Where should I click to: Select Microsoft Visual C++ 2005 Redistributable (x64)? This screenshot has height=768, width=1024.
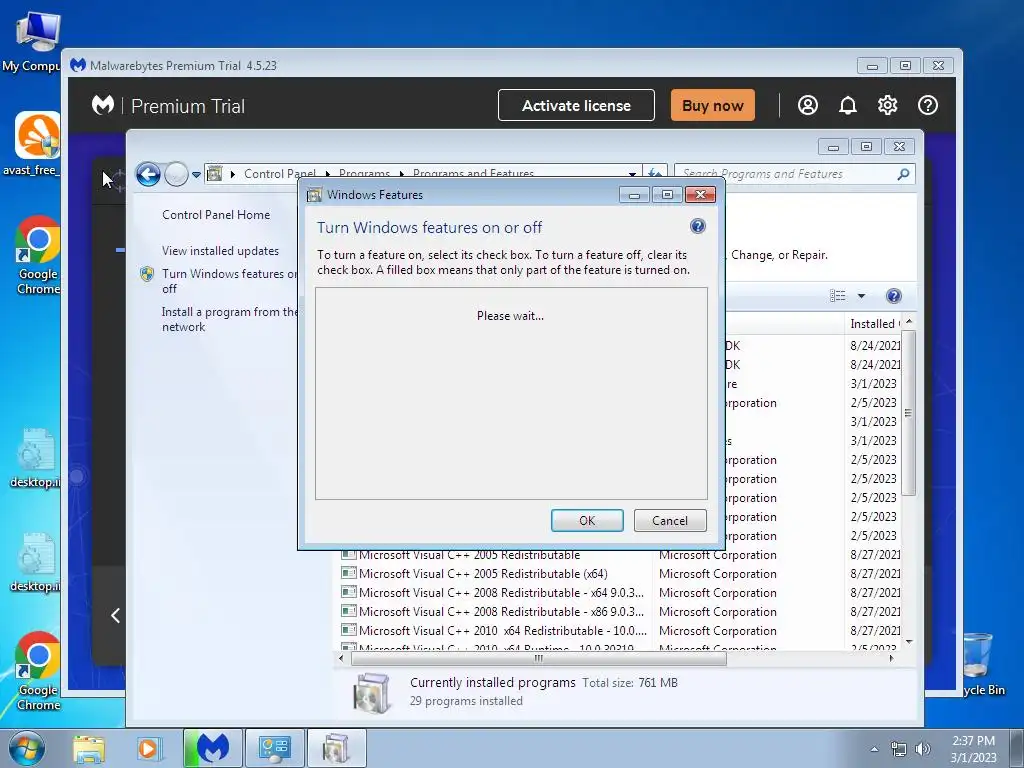[483, 574]
